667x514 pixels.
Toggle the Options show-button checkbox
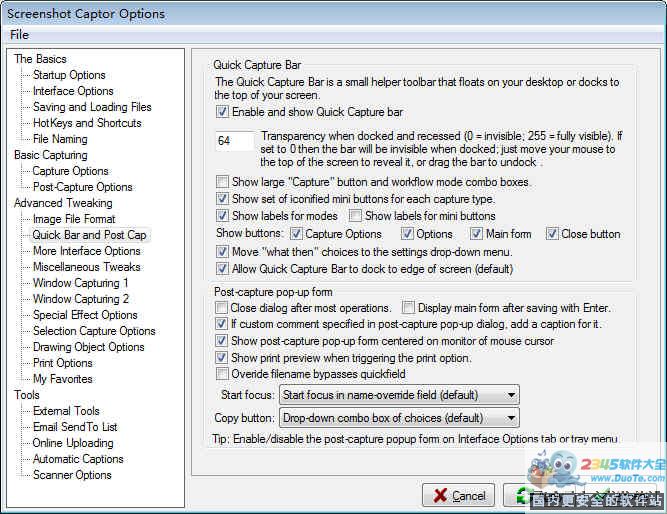[407, 234]
